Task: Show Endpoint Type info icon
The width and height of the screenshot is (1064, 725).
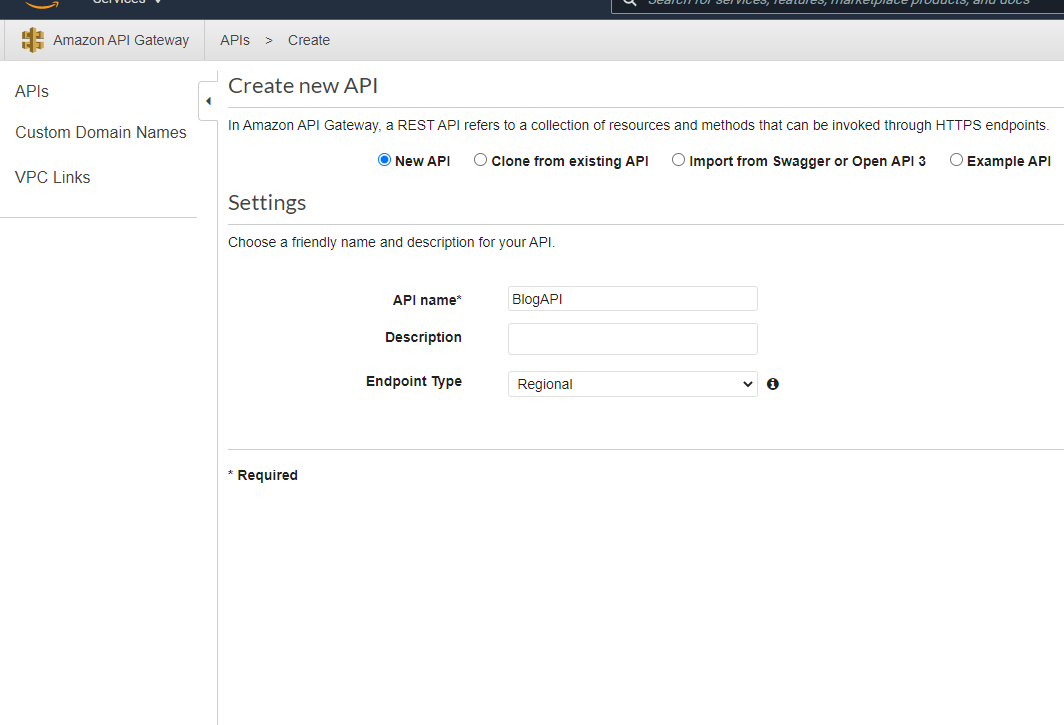Action: click(772, 384)
